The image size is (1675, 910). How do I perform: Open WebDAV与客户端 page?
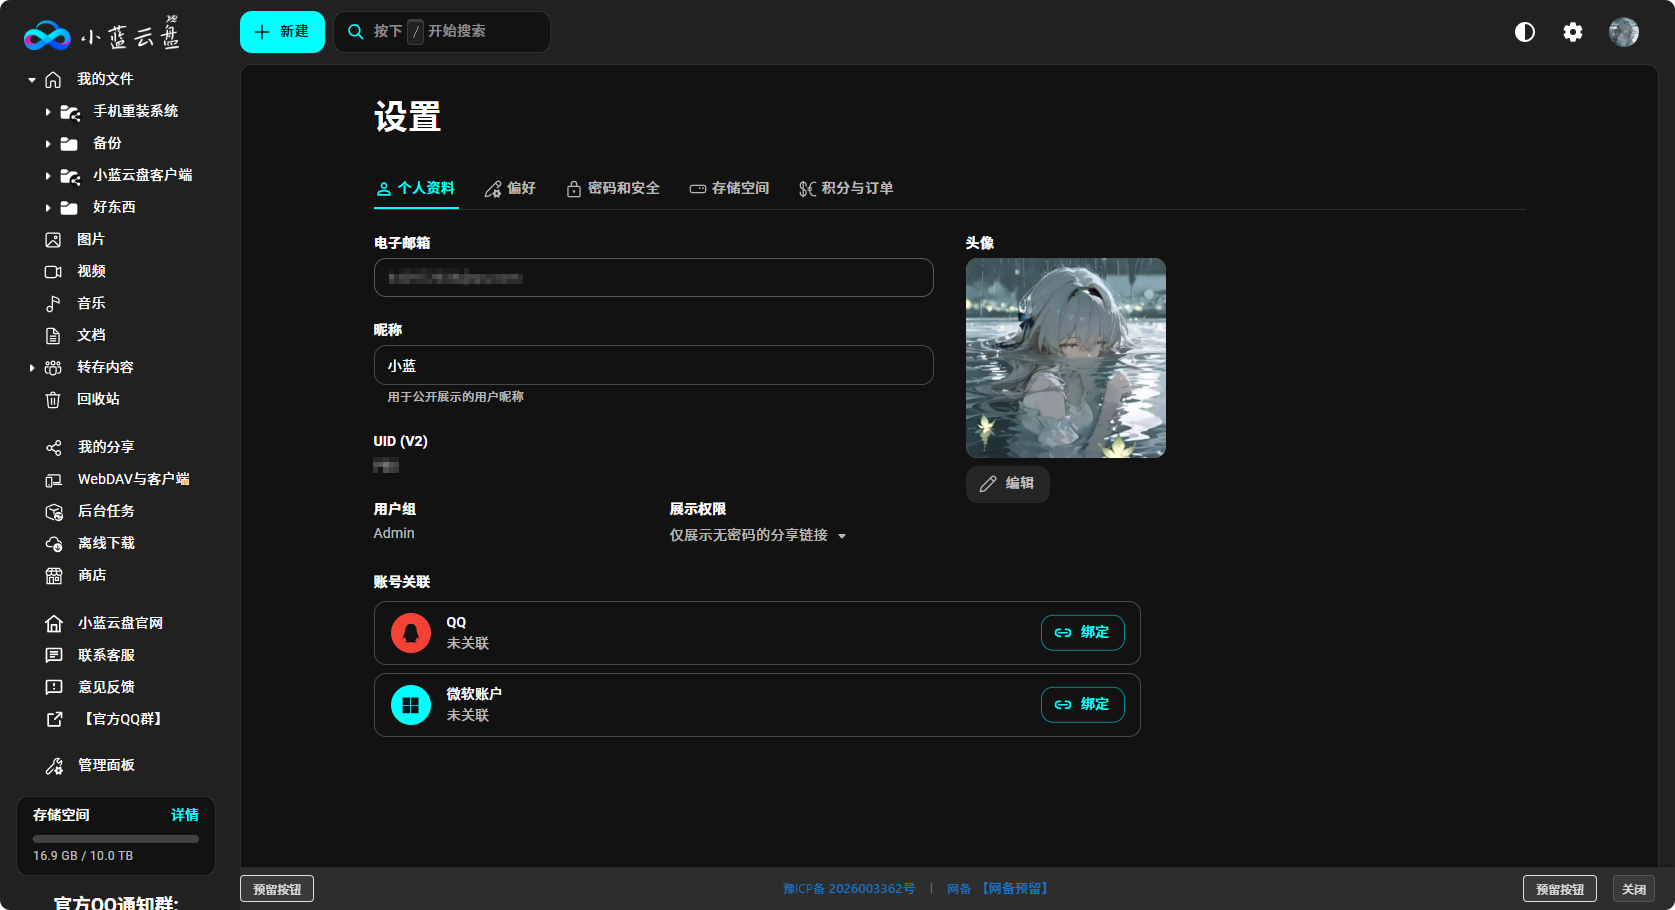coord(132,479)
